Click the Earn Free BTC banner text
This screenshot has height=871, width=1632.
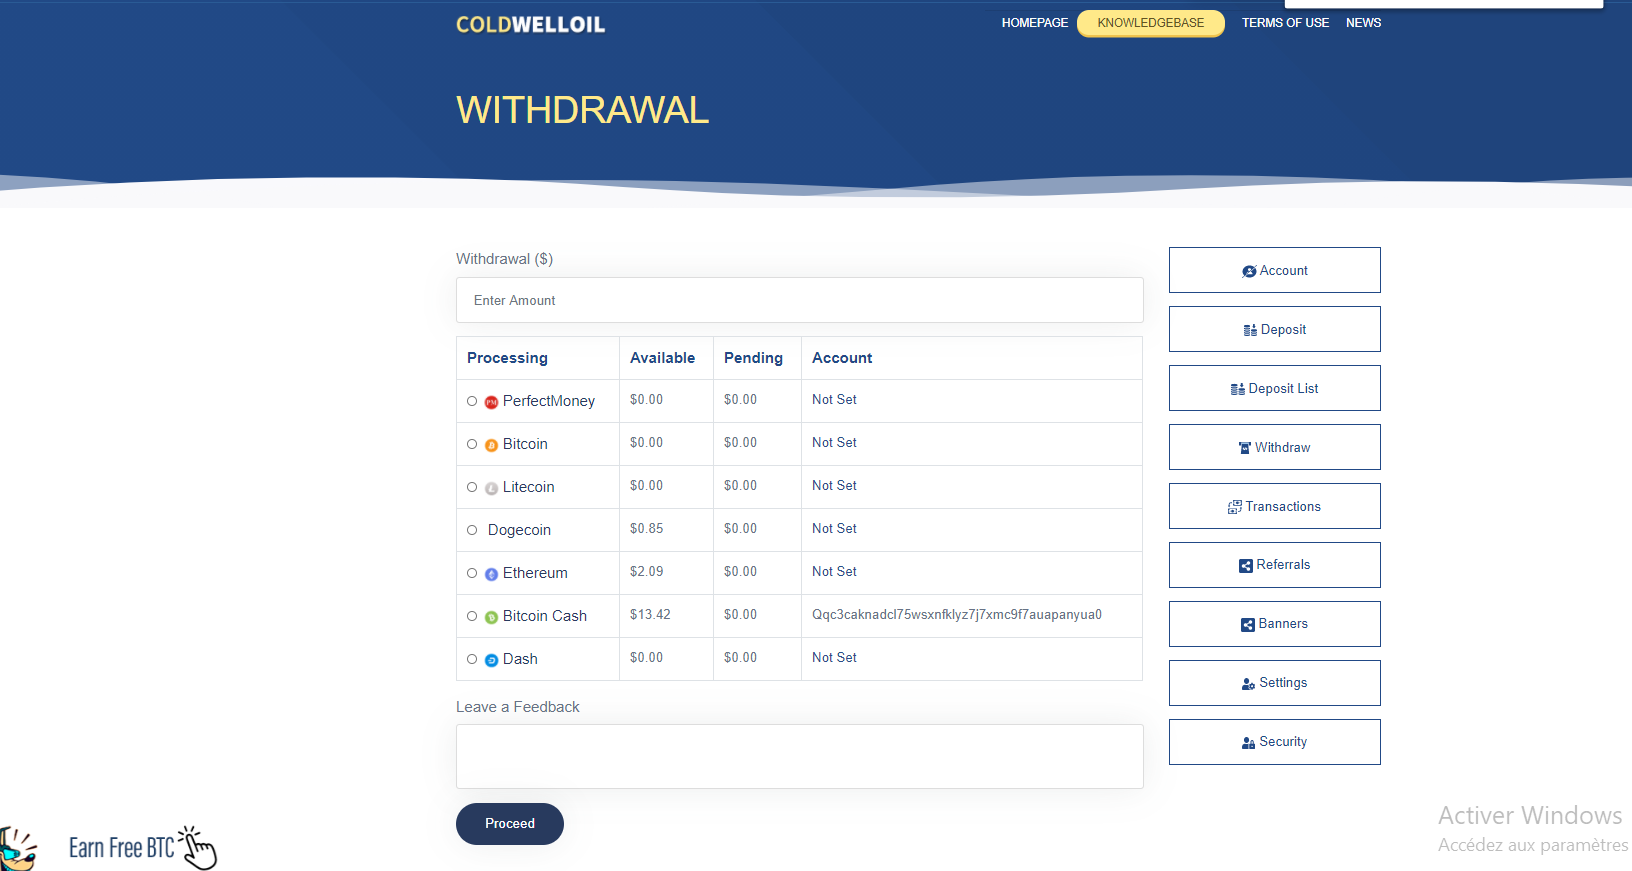click(121, 848)
